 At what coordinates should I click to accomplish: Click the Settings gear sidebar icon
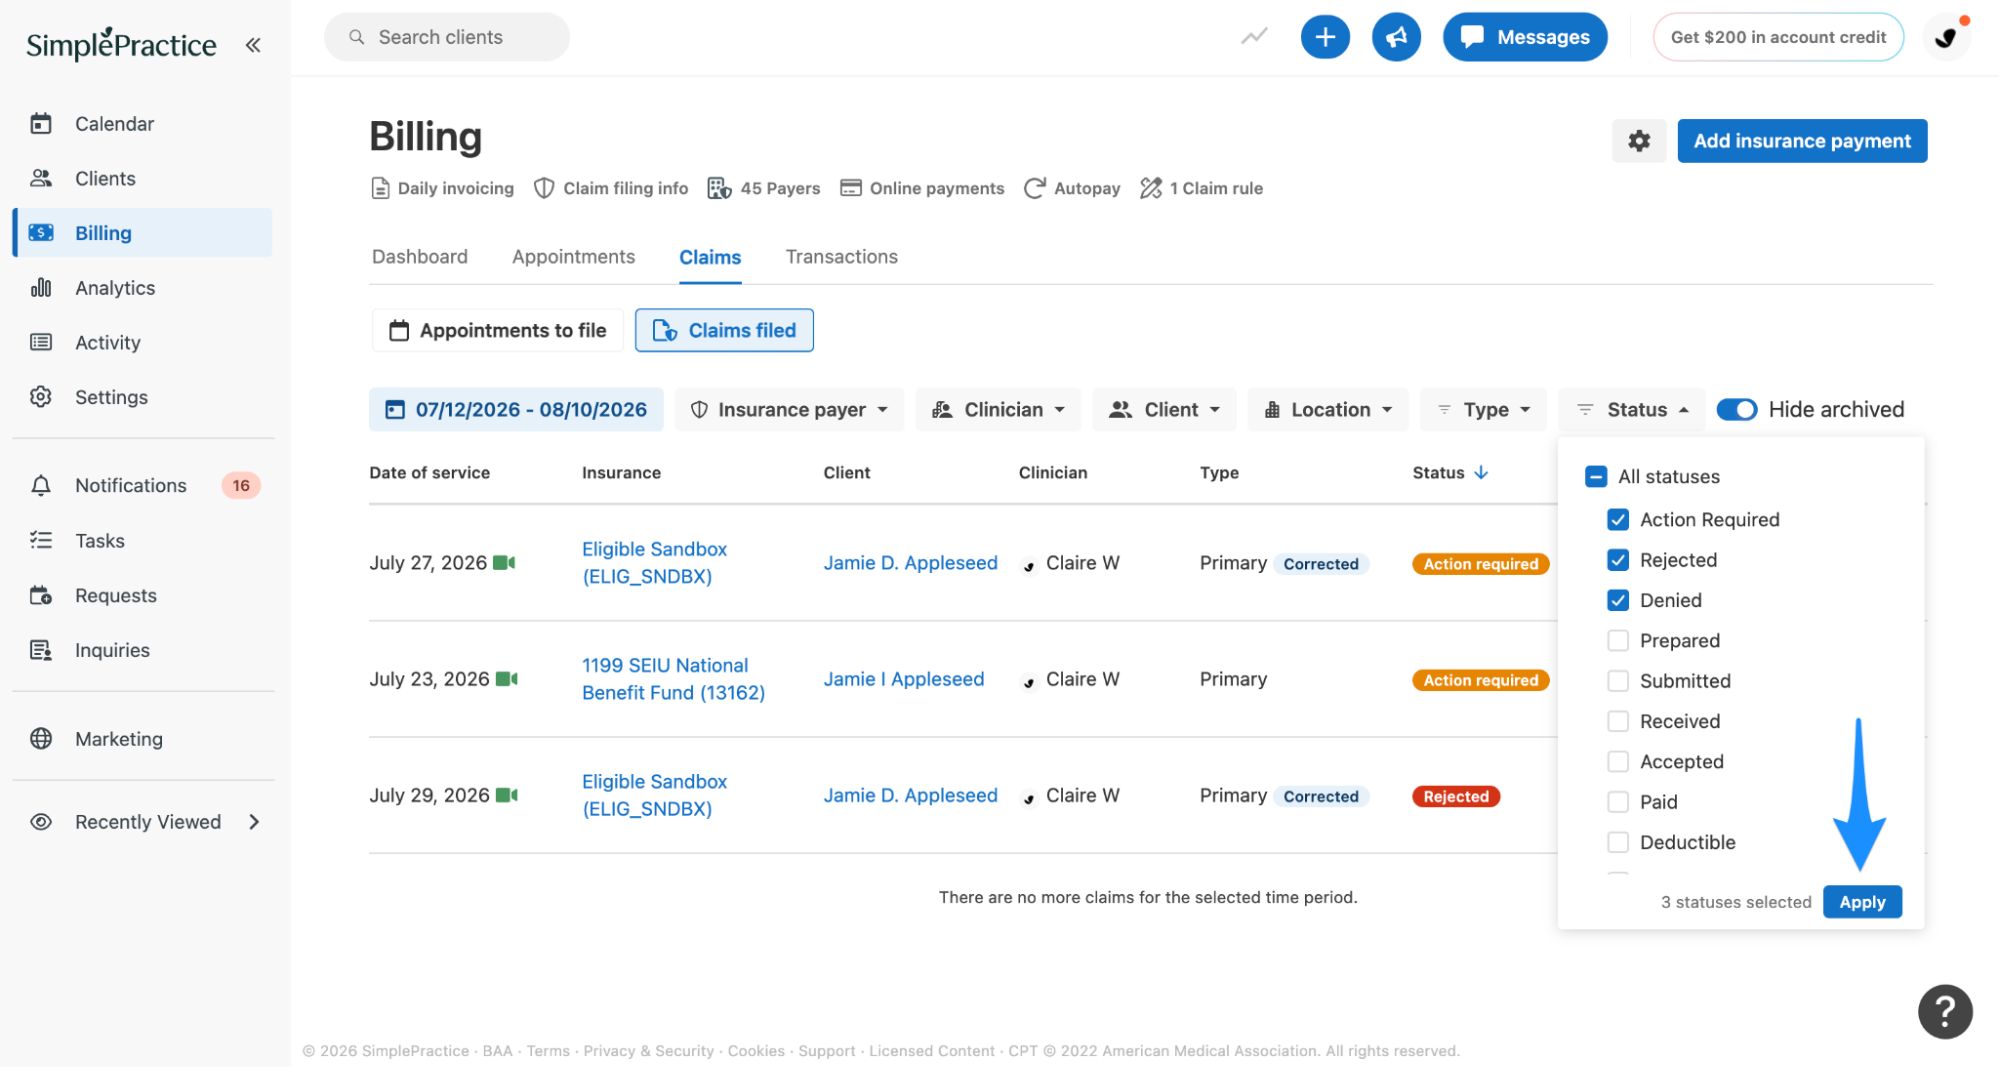(41, 397)
